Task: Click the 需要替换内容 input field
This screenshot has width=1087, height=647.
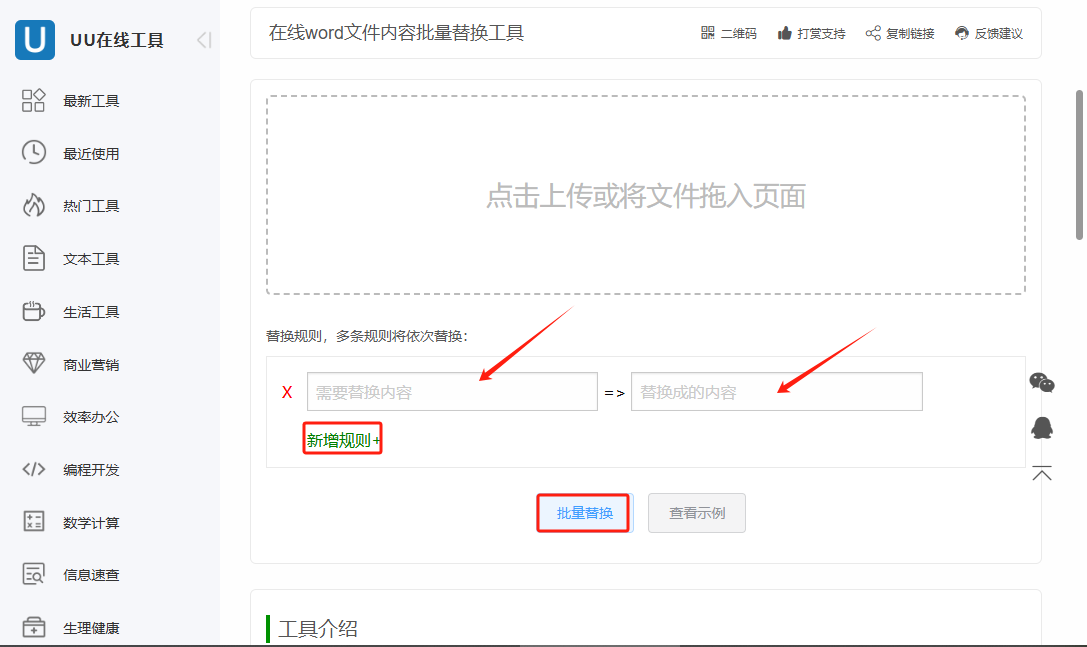Action: click(x=452, y=391)
